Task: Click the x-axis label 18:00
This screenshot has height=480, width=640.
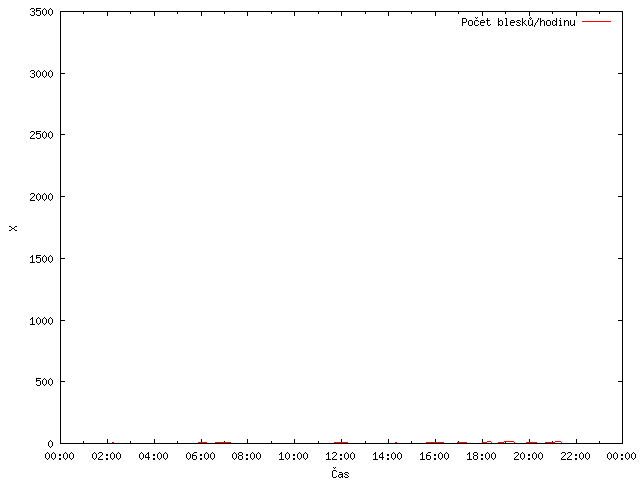Action: click(x=481, y=456)
